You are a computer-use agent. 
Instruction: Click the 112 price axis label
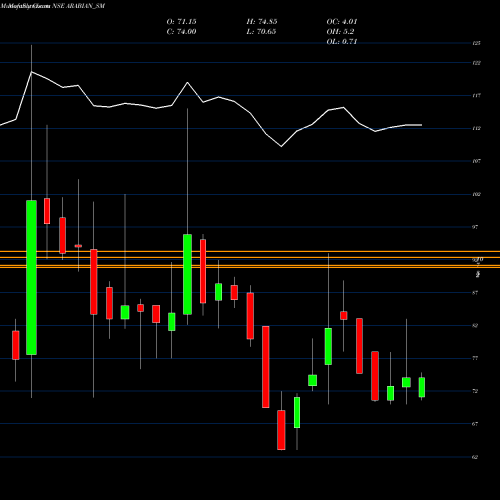coord(476,128)
